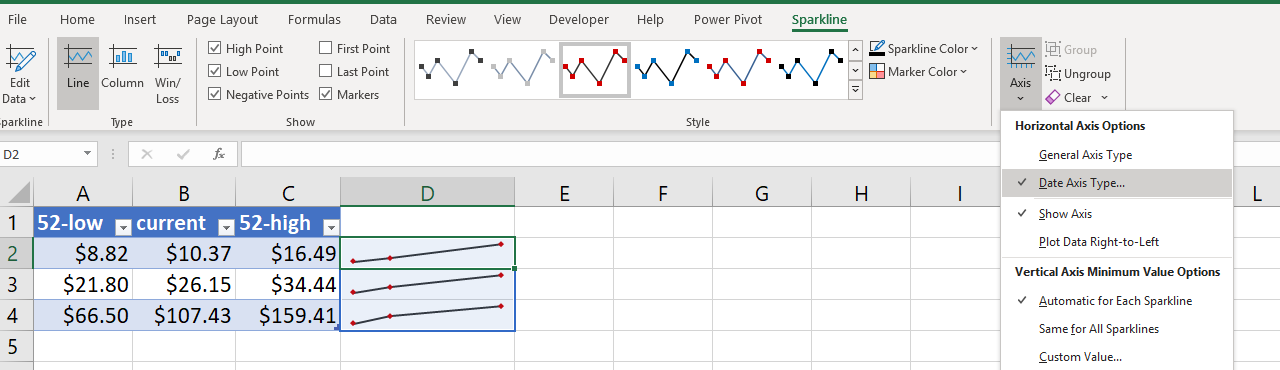Open the Data tab
This screenshot has width=1280, height=370.
coord(383,19)
